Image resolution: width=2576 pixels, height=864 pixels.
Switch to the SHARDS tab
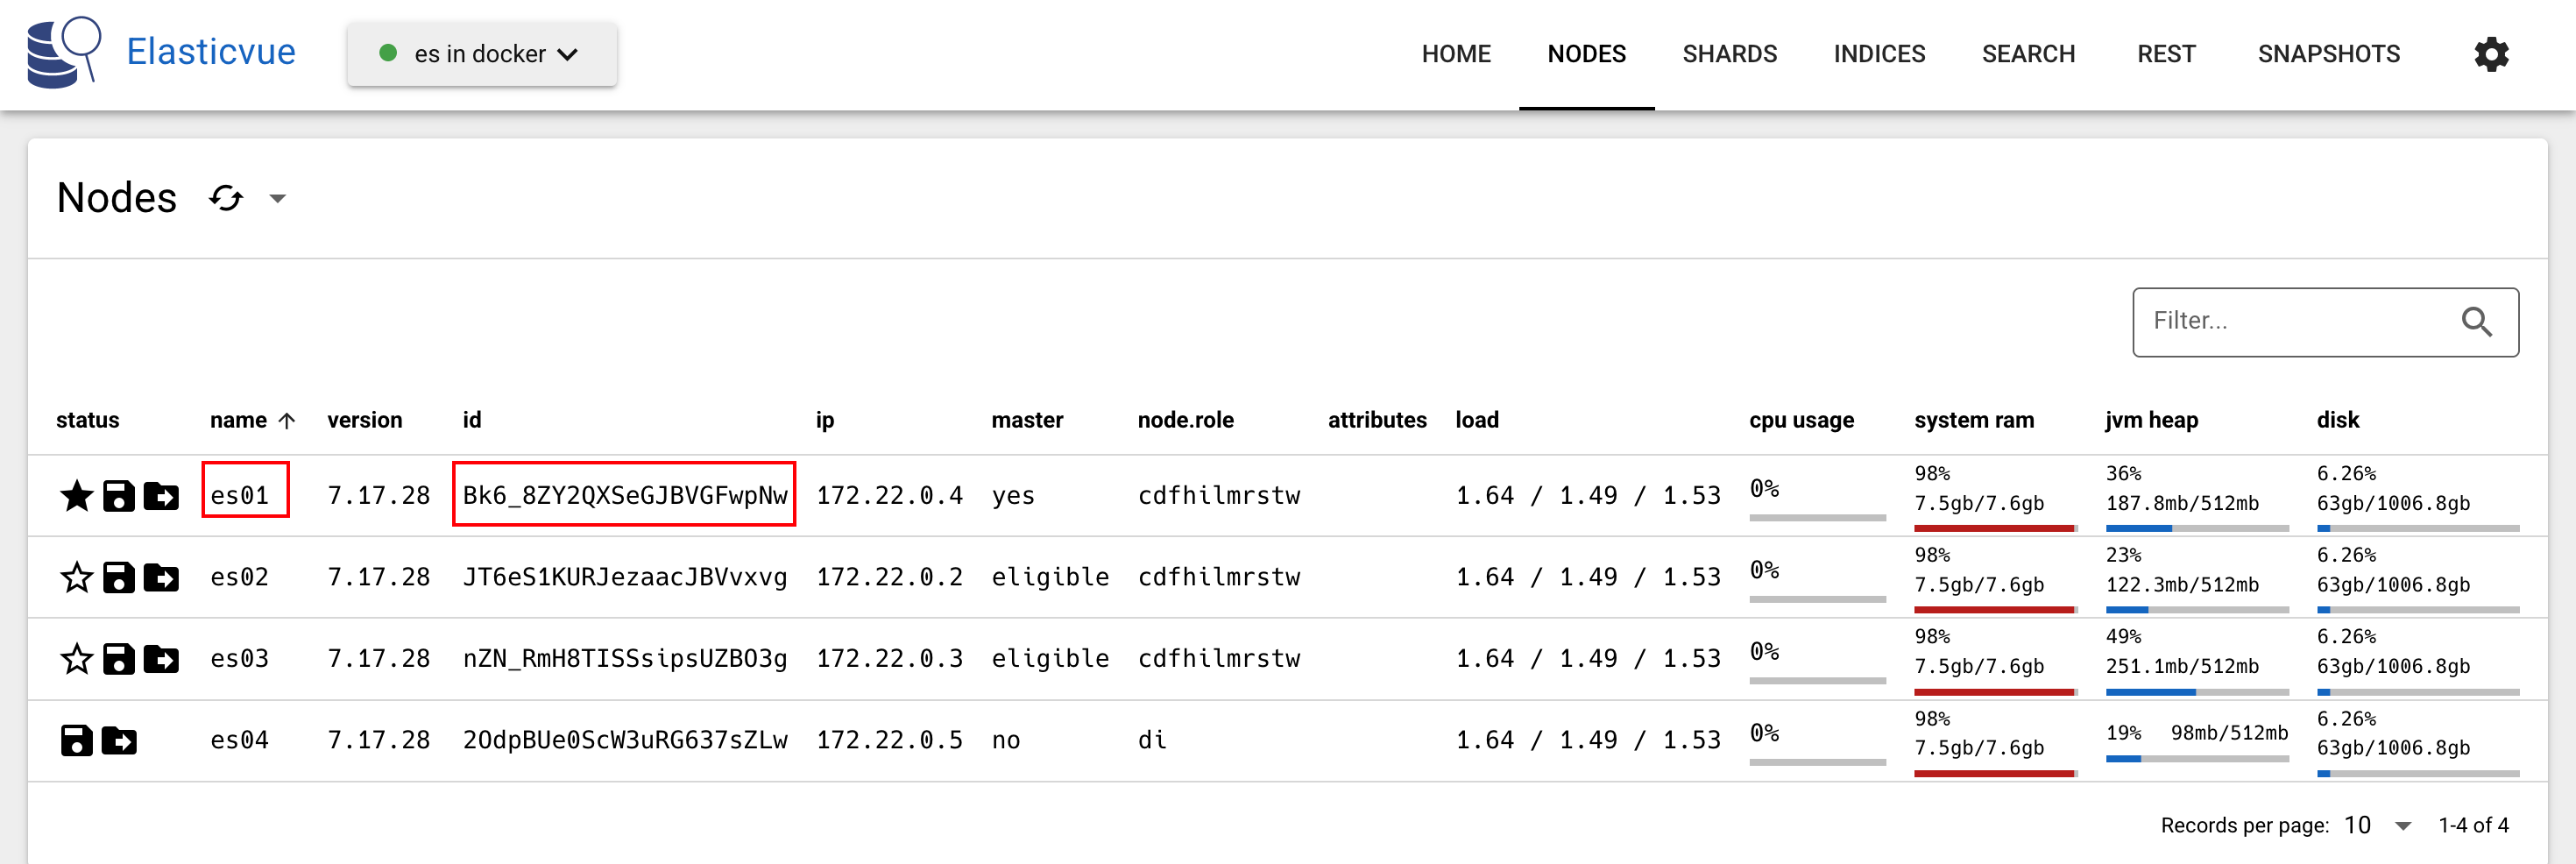point(1730,54)
